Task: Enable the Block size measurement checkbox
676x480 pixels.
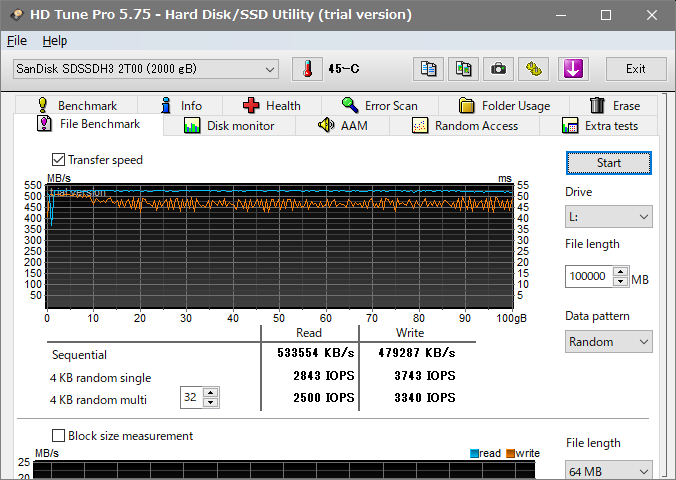Action: 58,436
